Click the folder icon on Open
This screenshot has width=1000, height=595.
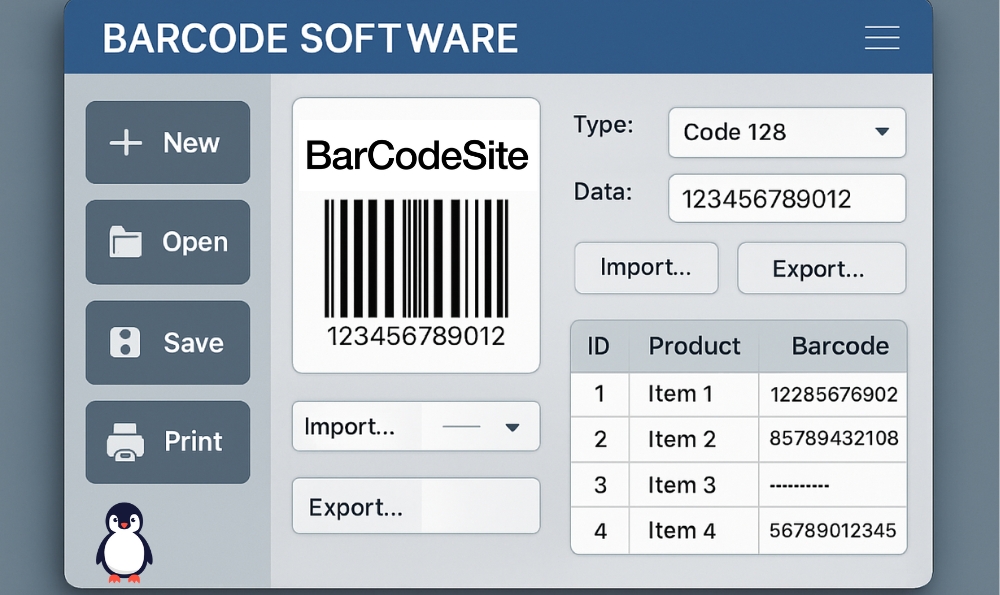125,242
